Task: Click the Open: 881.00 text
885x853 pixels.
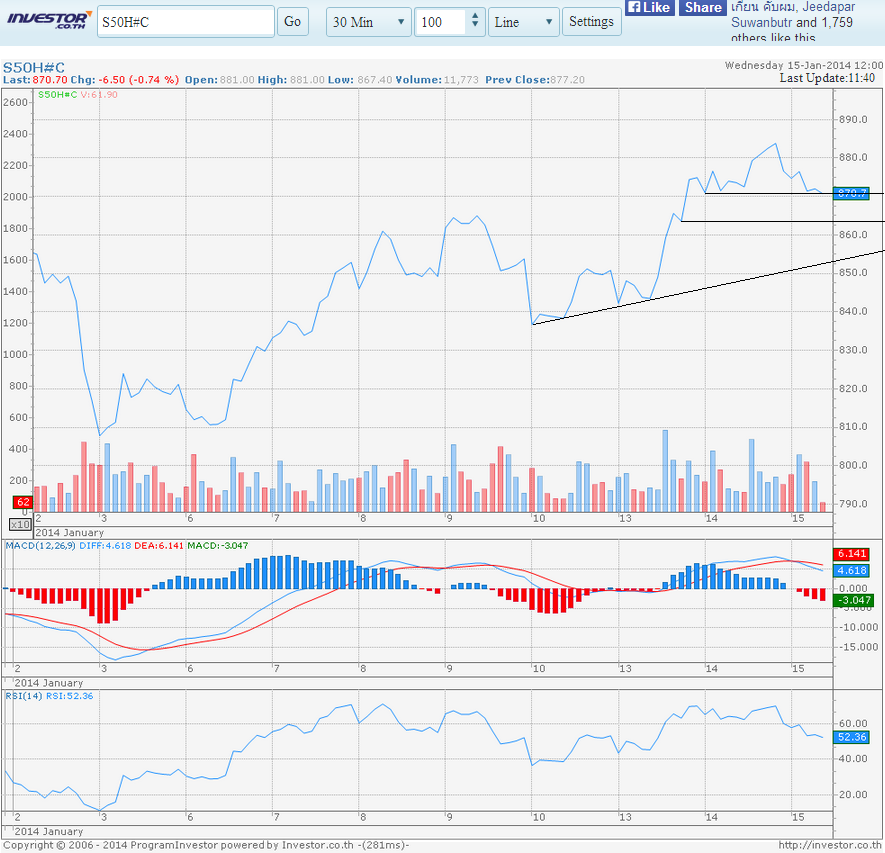Action: tap(220, 80)
